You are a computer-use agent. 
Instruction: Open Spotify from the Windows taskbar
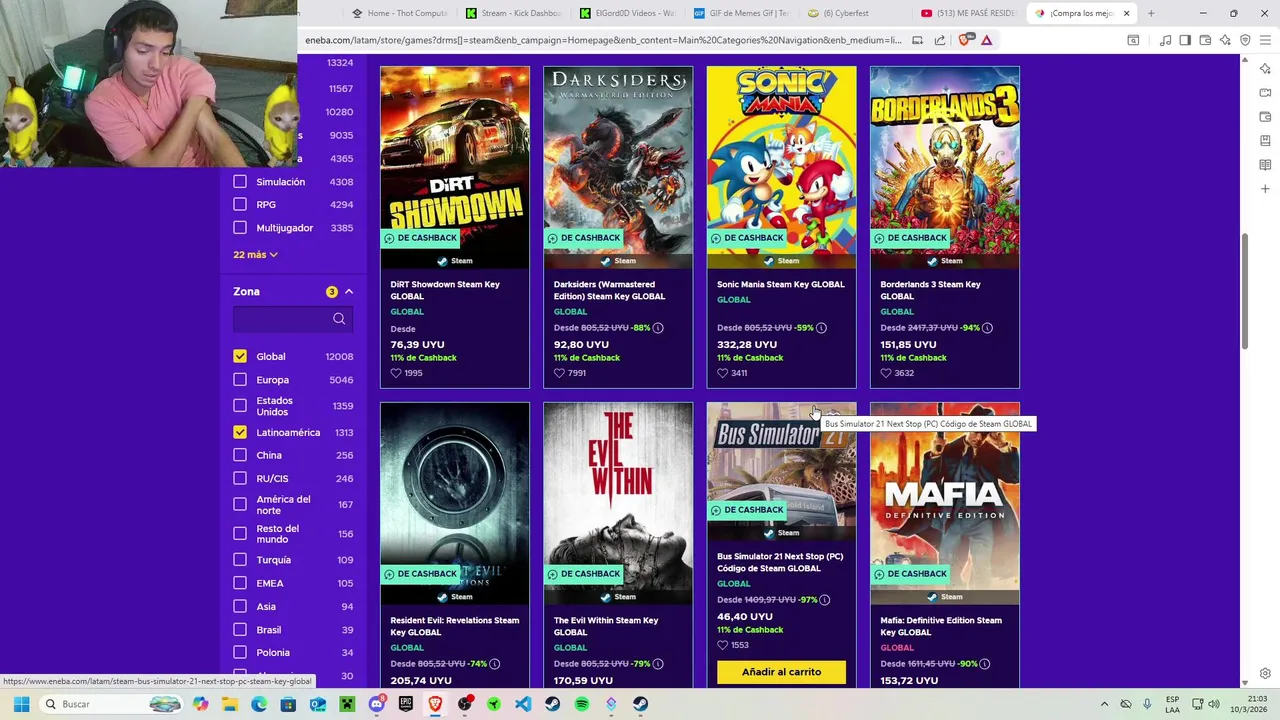pos(582,704)
